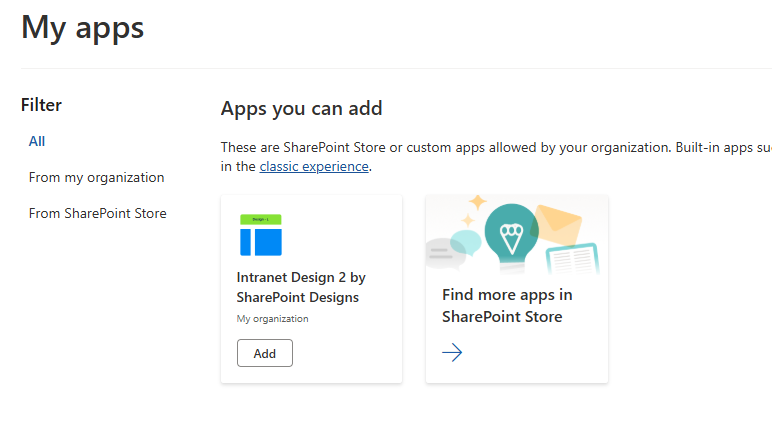Screen dimensions: 772x422
Task: Open the classic experience link
Action: (x=314, y=166)
